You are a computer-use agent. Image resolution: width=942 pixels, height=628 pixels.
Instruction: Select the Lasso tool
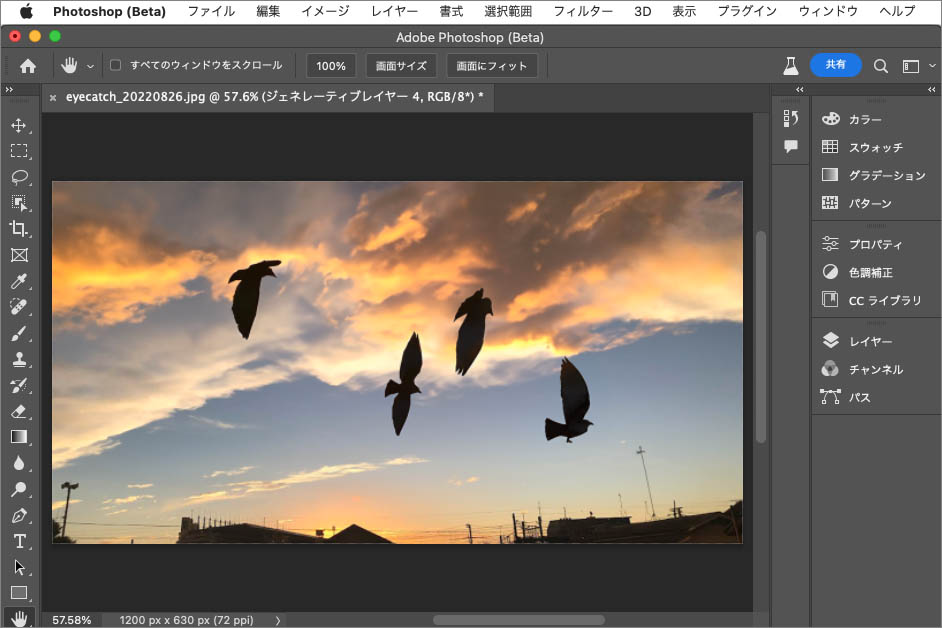(x=19, y=177)
